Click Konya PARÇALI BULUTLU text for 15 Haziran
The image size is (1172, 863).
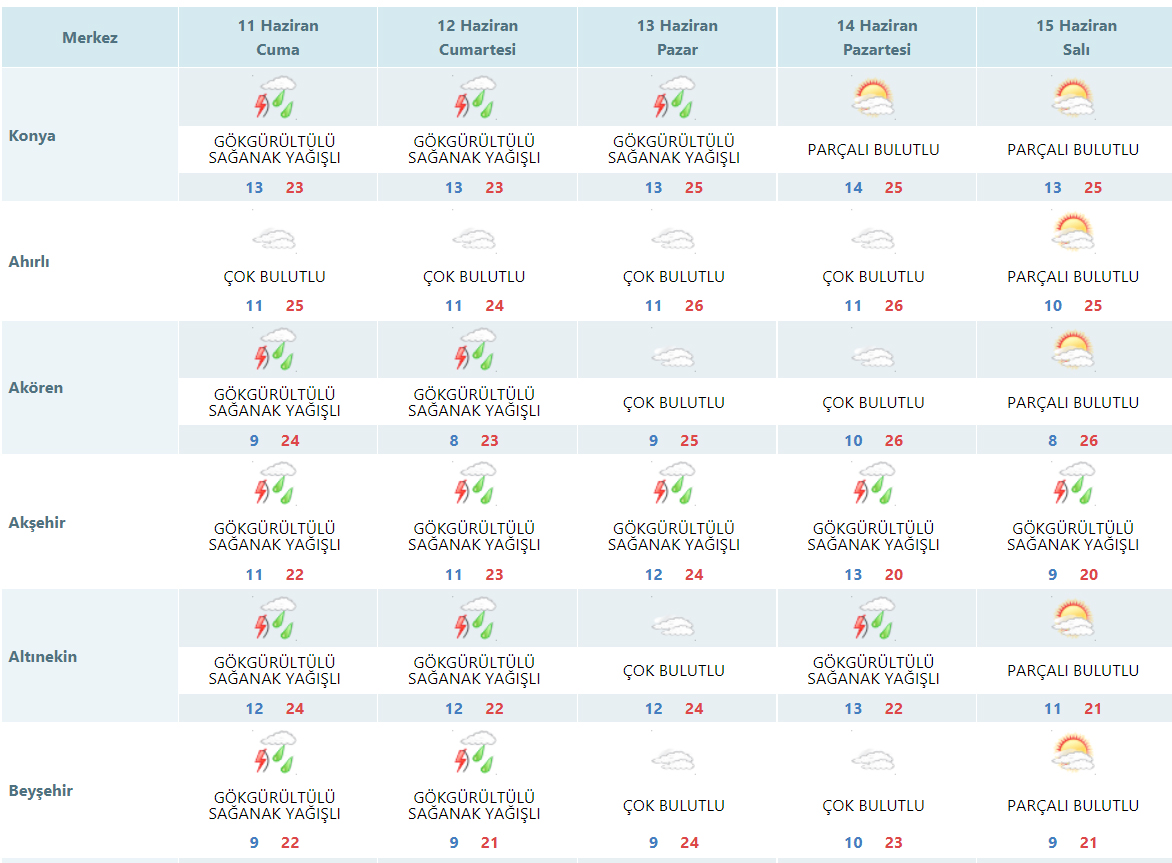[x=1073, y=150]
